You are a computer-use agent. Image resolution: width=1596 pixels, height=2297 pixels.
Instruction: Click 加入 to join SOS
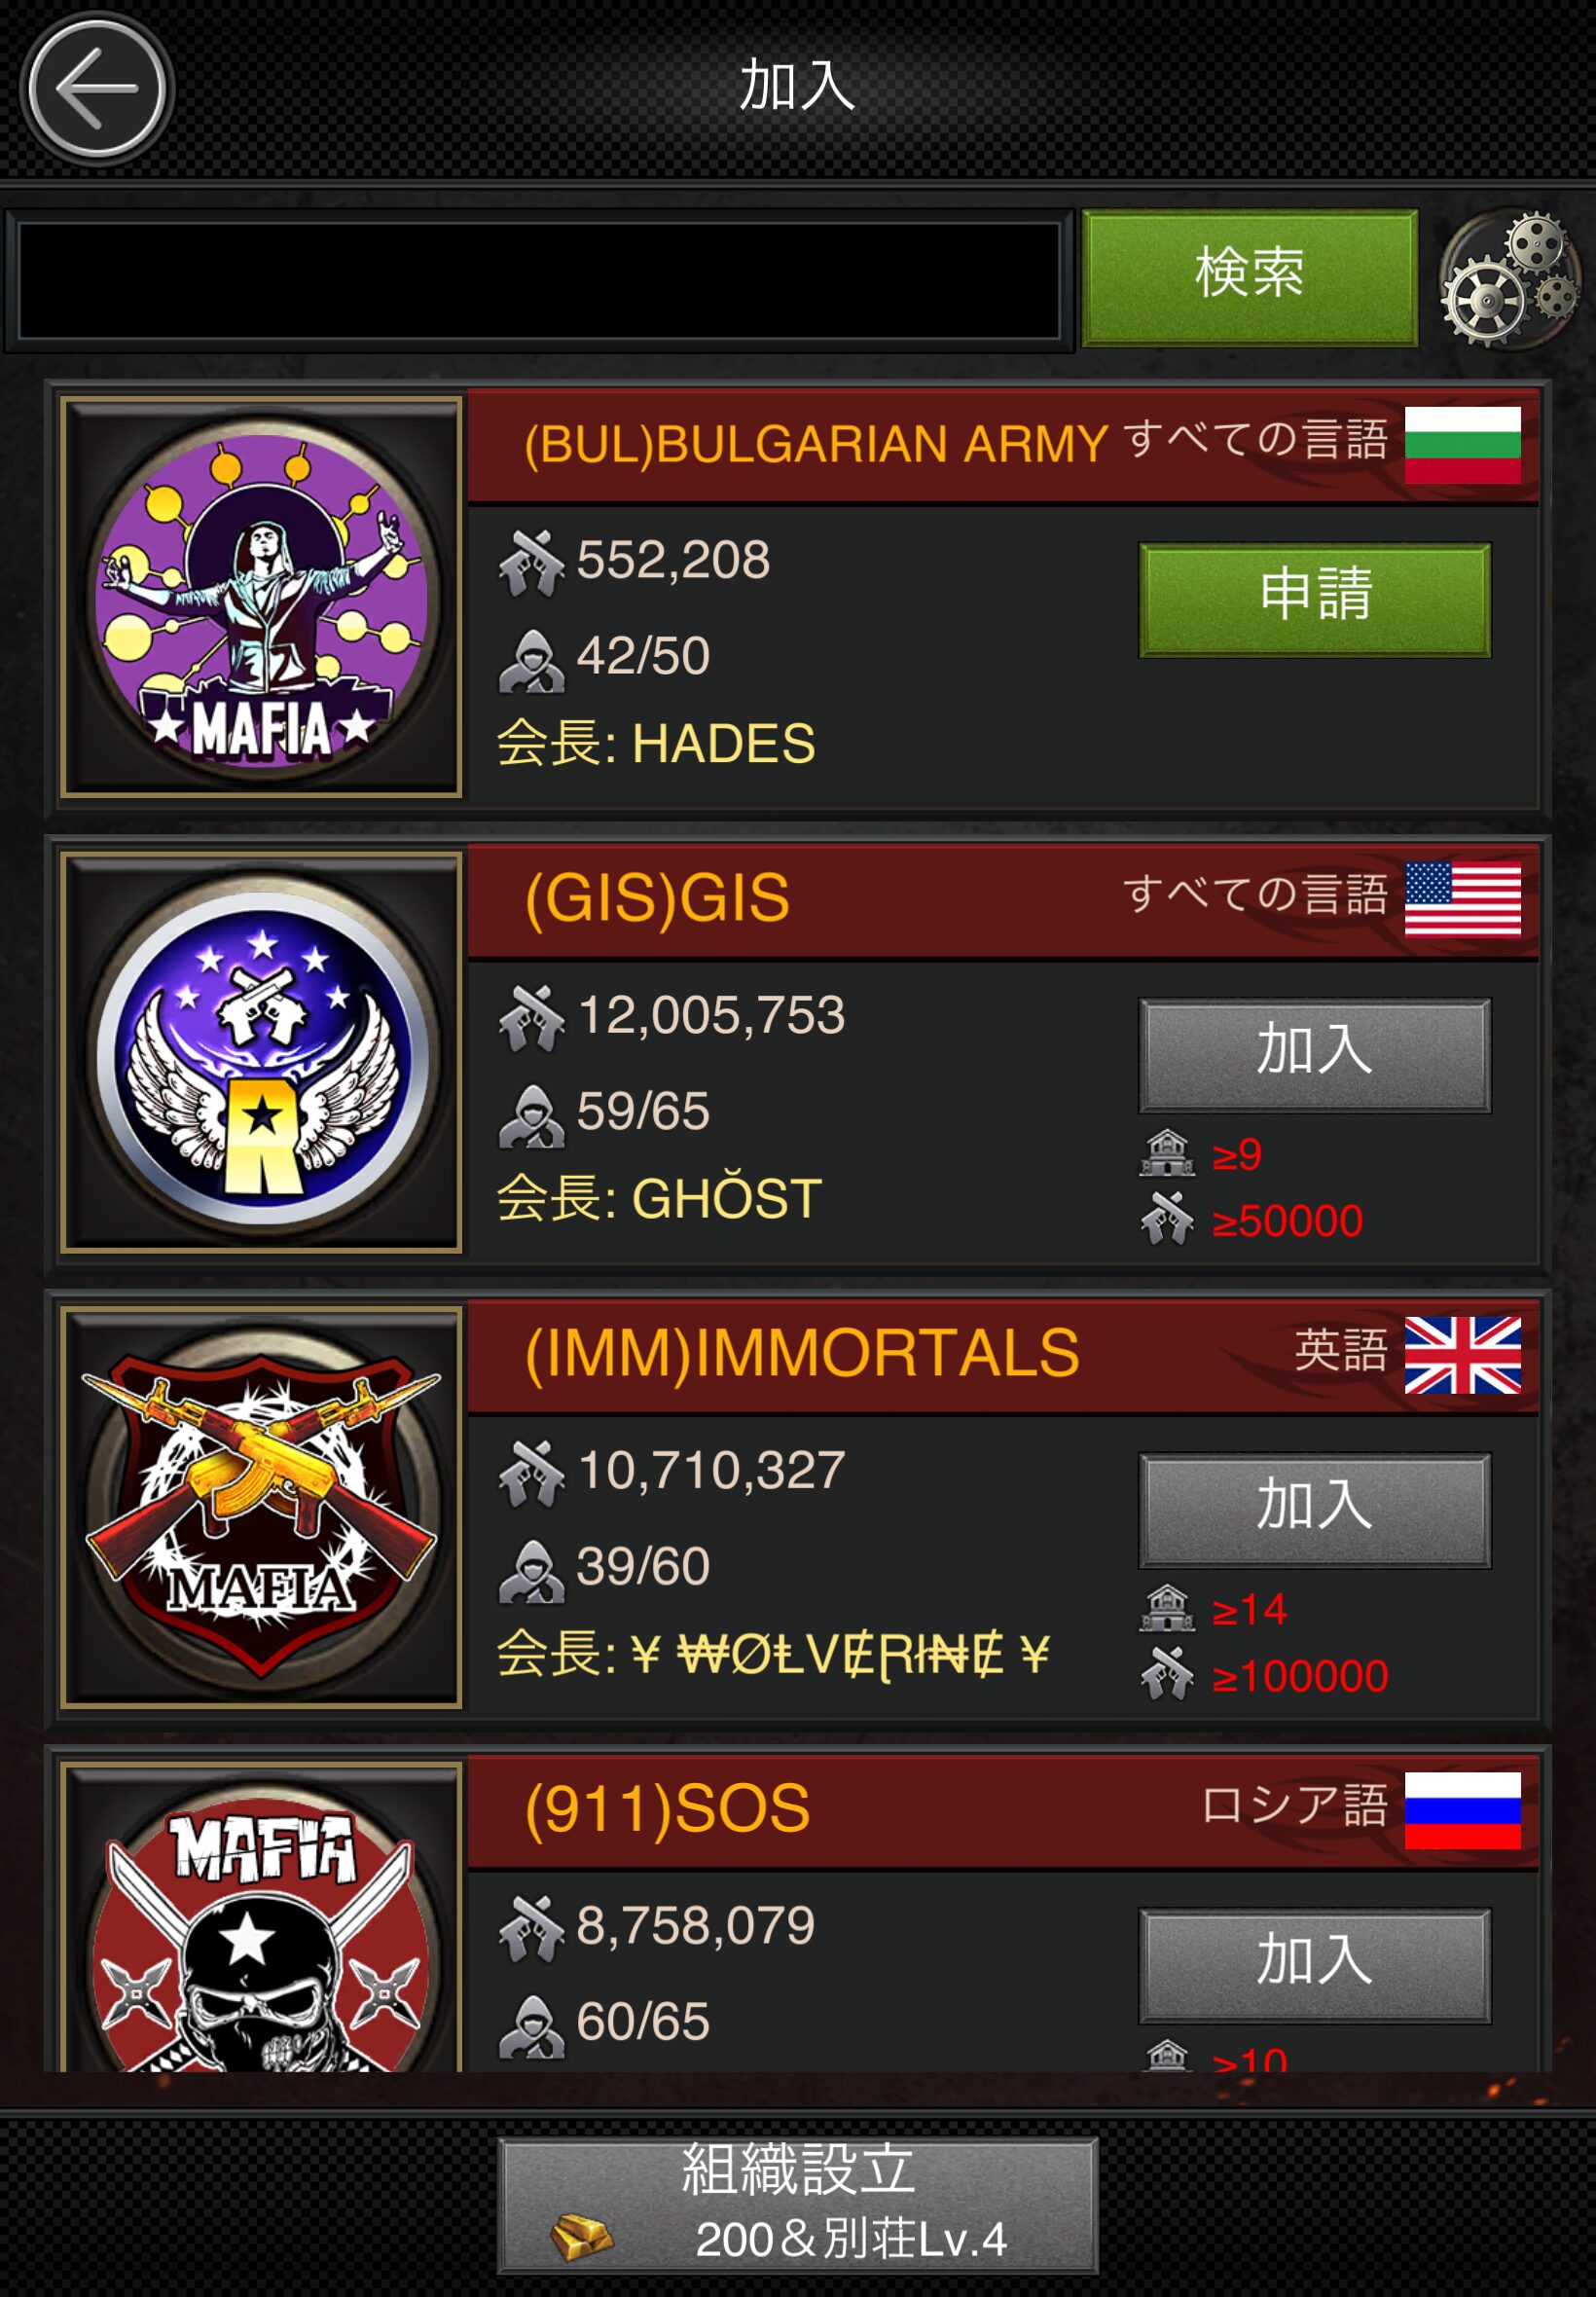click(x=1315, y=1965)
